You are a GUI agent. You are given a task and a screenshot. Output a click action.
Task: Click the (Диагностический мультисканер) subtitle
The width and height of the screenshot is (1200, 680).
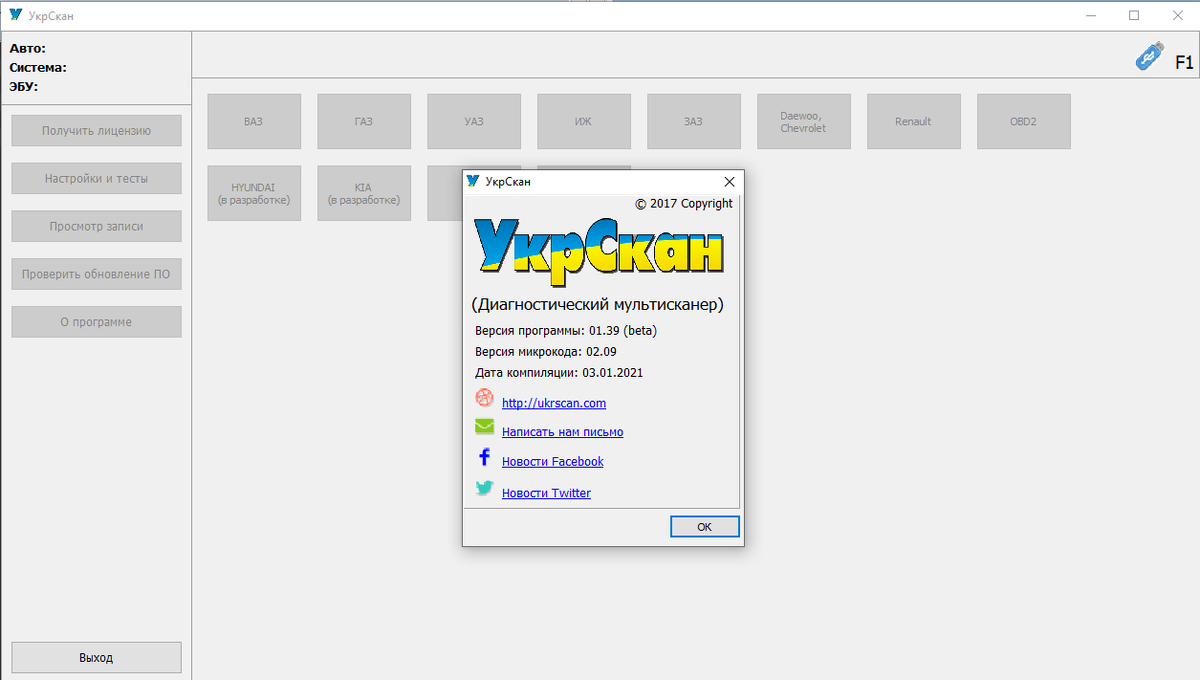597,304
